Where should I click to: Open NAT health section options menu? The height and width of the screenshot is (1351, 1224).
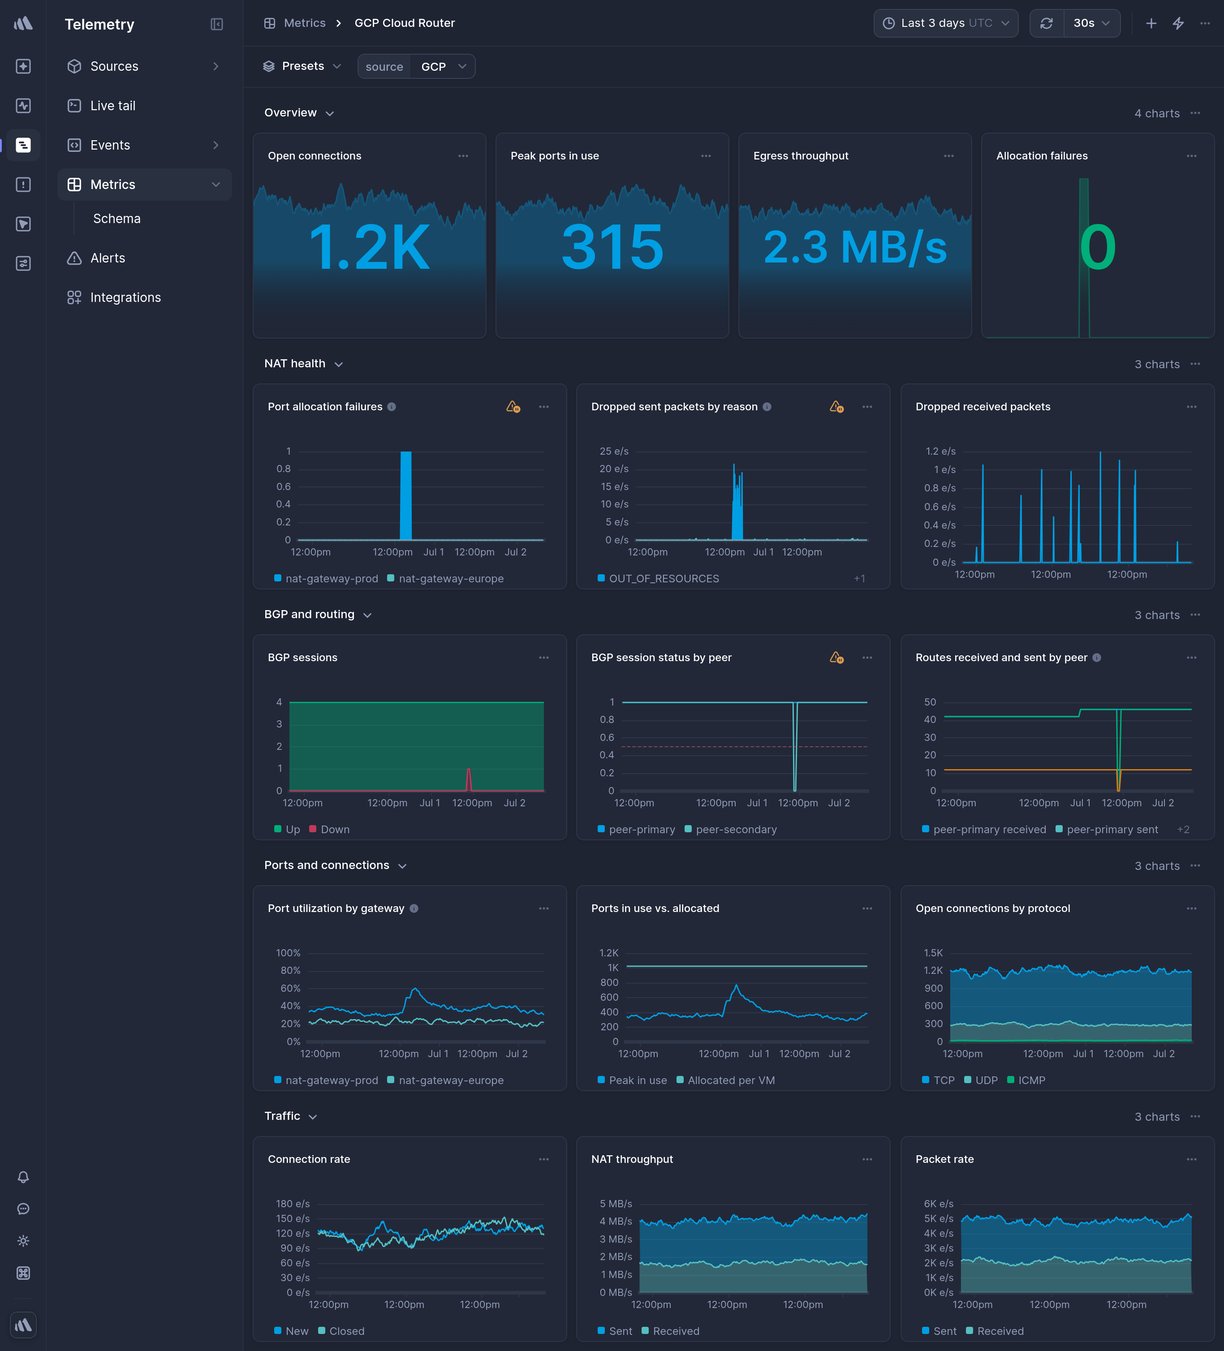pos(1195,364)
